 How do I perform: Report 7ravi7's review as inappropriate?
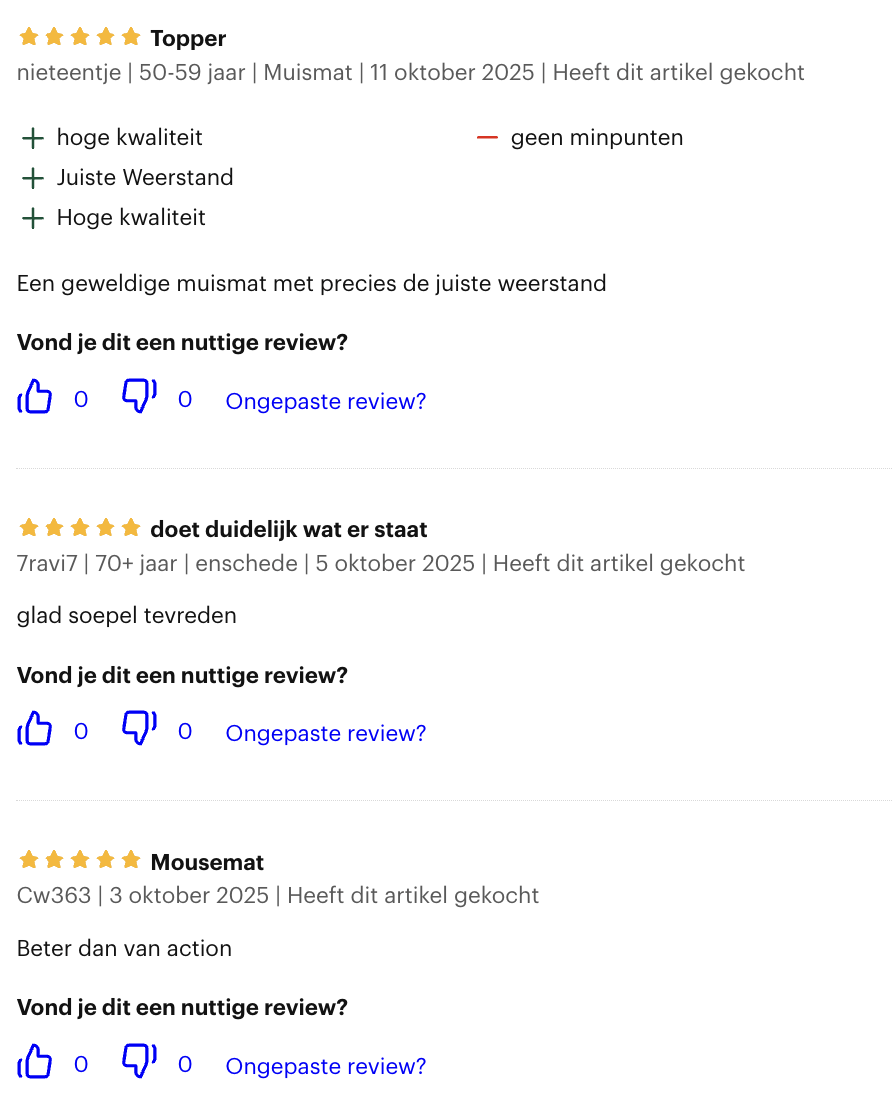[326, 733]
